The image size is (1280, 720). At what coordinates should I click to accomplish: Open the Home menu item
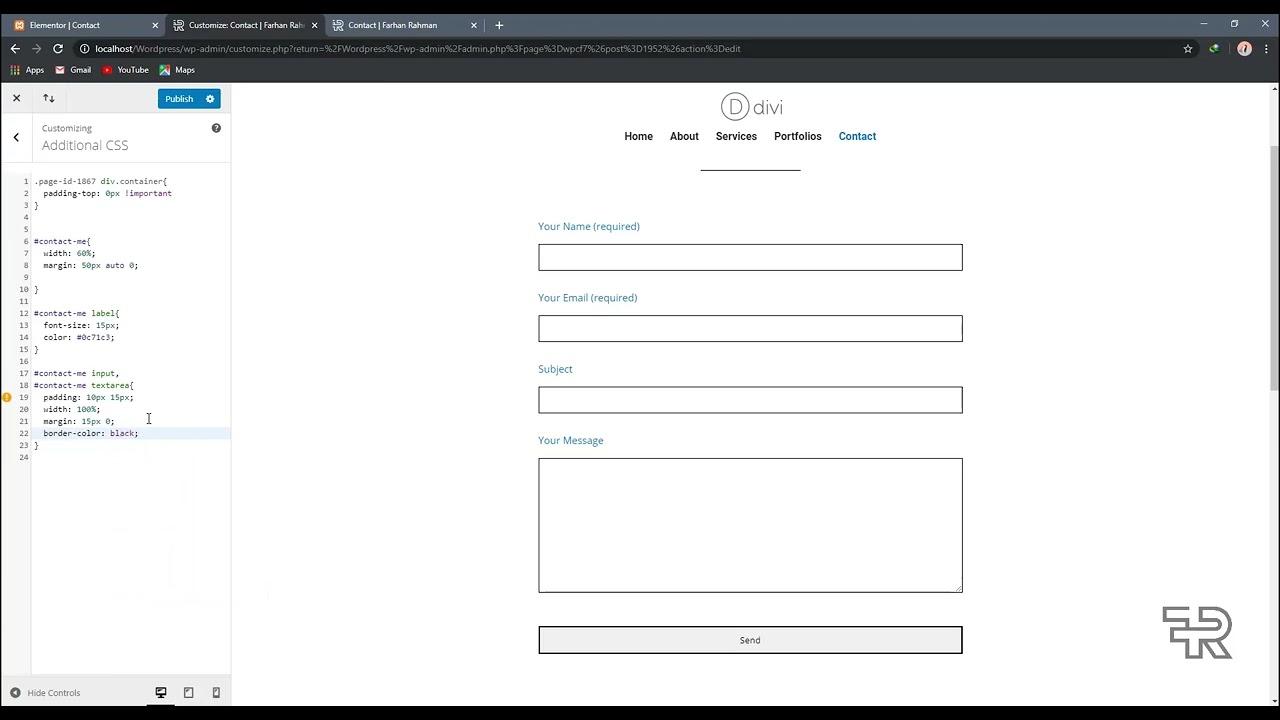(638, 136)
